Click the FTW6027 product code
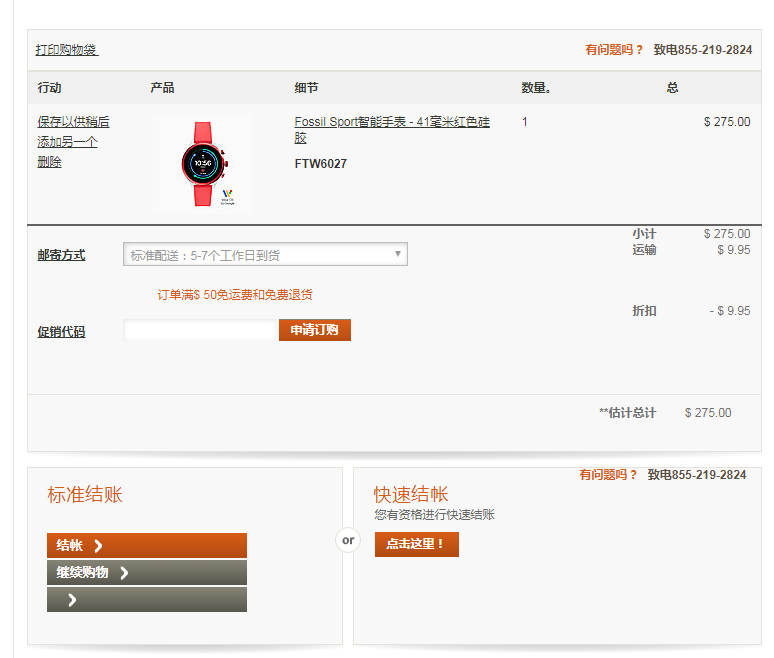 pyautogui.click(x=321, y=164)
